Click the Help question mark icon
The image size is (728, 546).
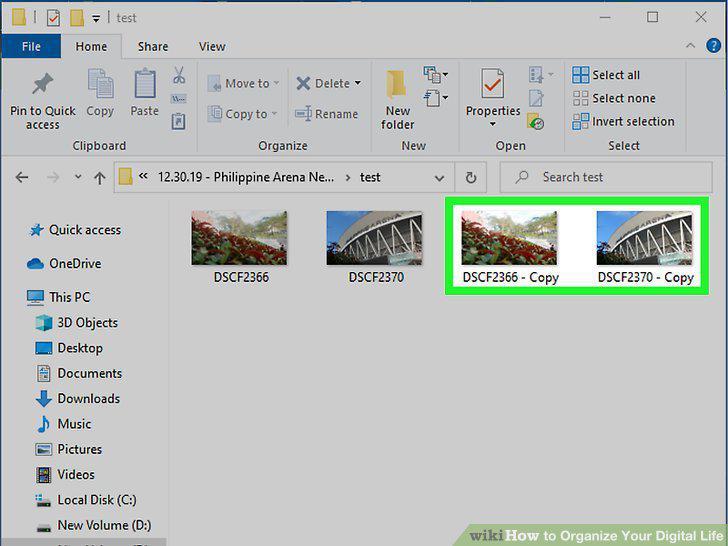pyautogui.click(x=713, y=46)
